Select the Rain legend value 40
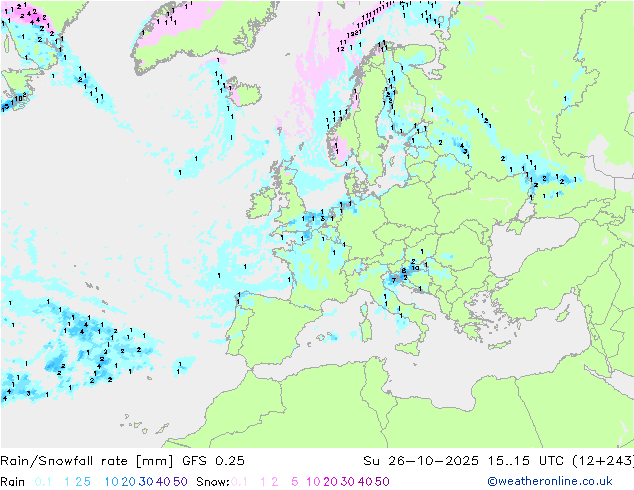The height and width of the screenshot is (490, 634). point(163,482)
